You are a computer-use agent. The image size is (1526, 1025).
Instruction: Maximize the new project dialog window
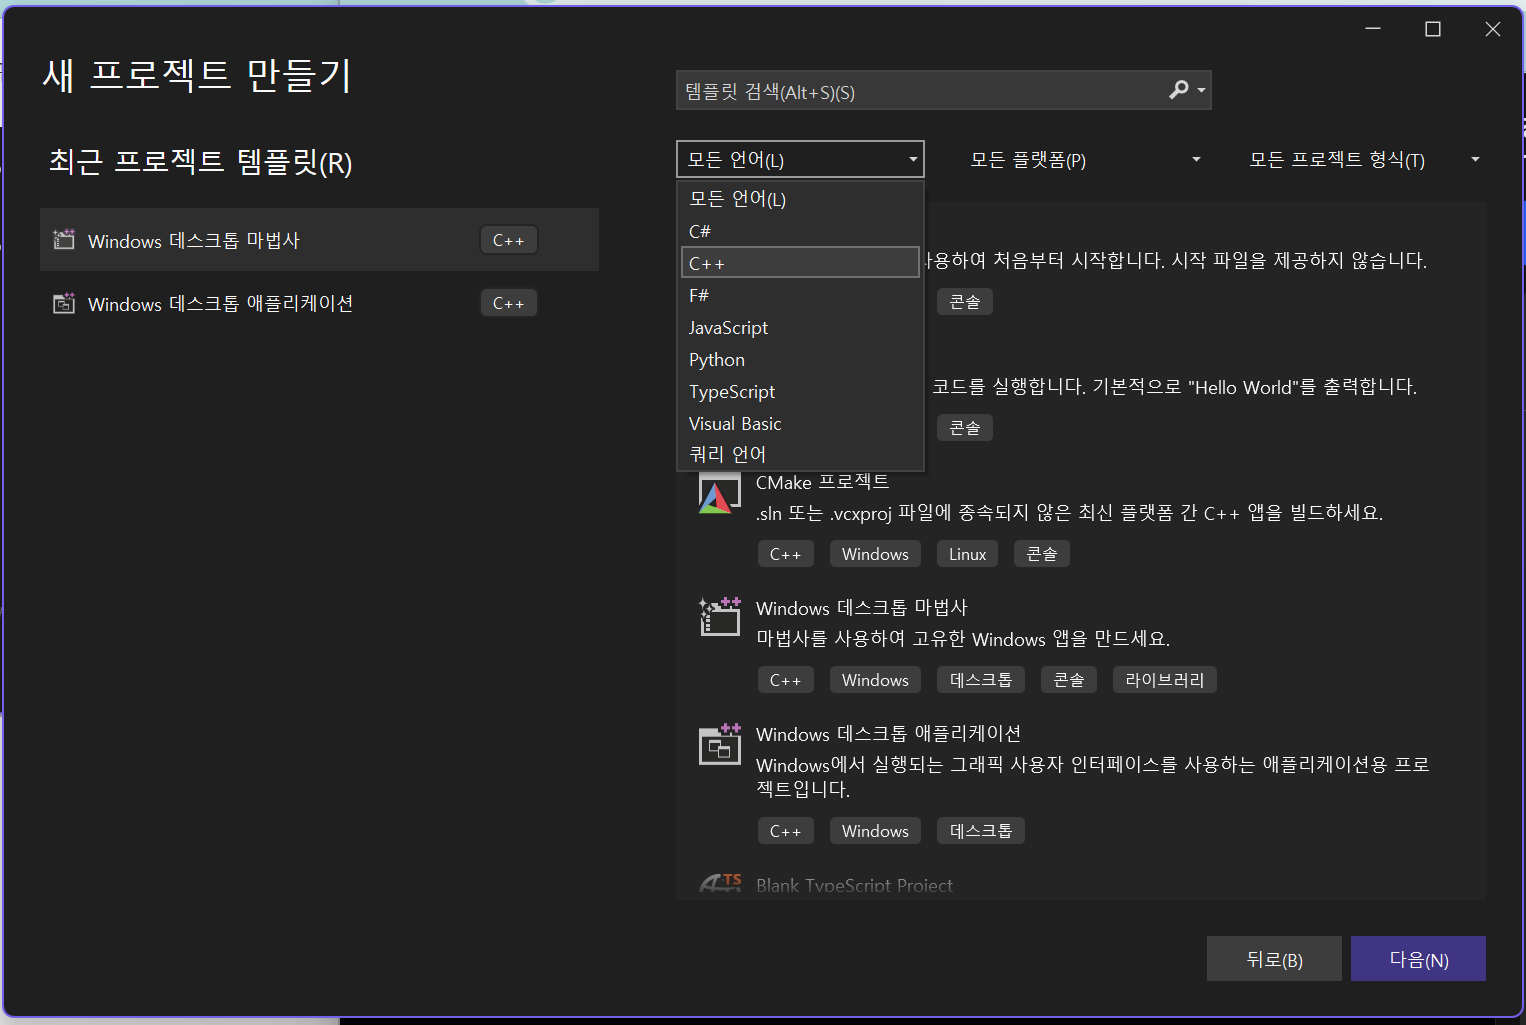click(x=1432, y=29)
